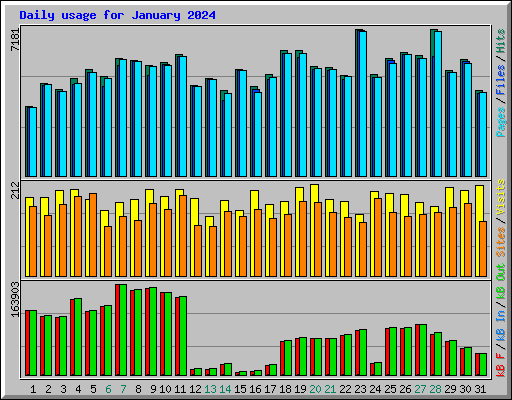
Task: Click weekend day 28 label
Action: (x=435, y=389)
